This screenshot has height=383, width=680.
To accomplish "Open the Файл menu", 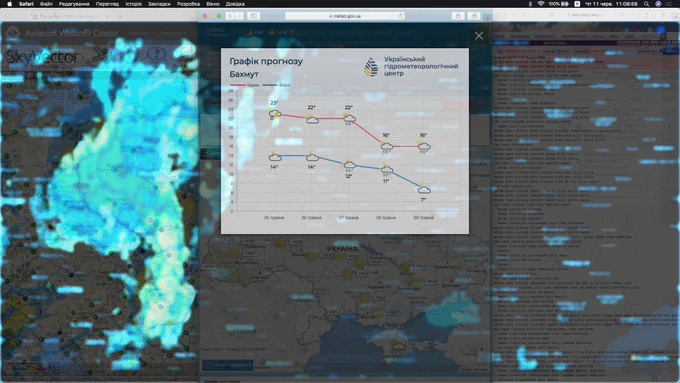I will [x=46, y=4].
